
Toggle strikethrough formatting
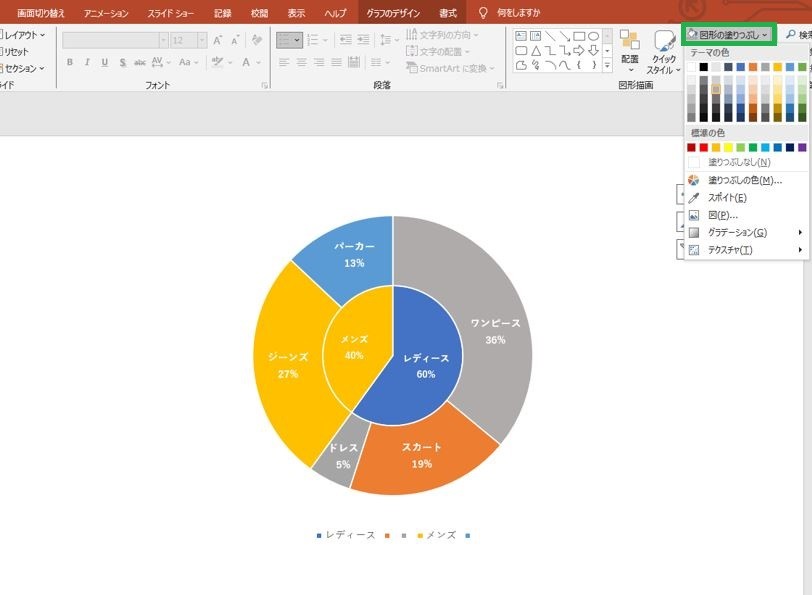(x=139, y=62)
